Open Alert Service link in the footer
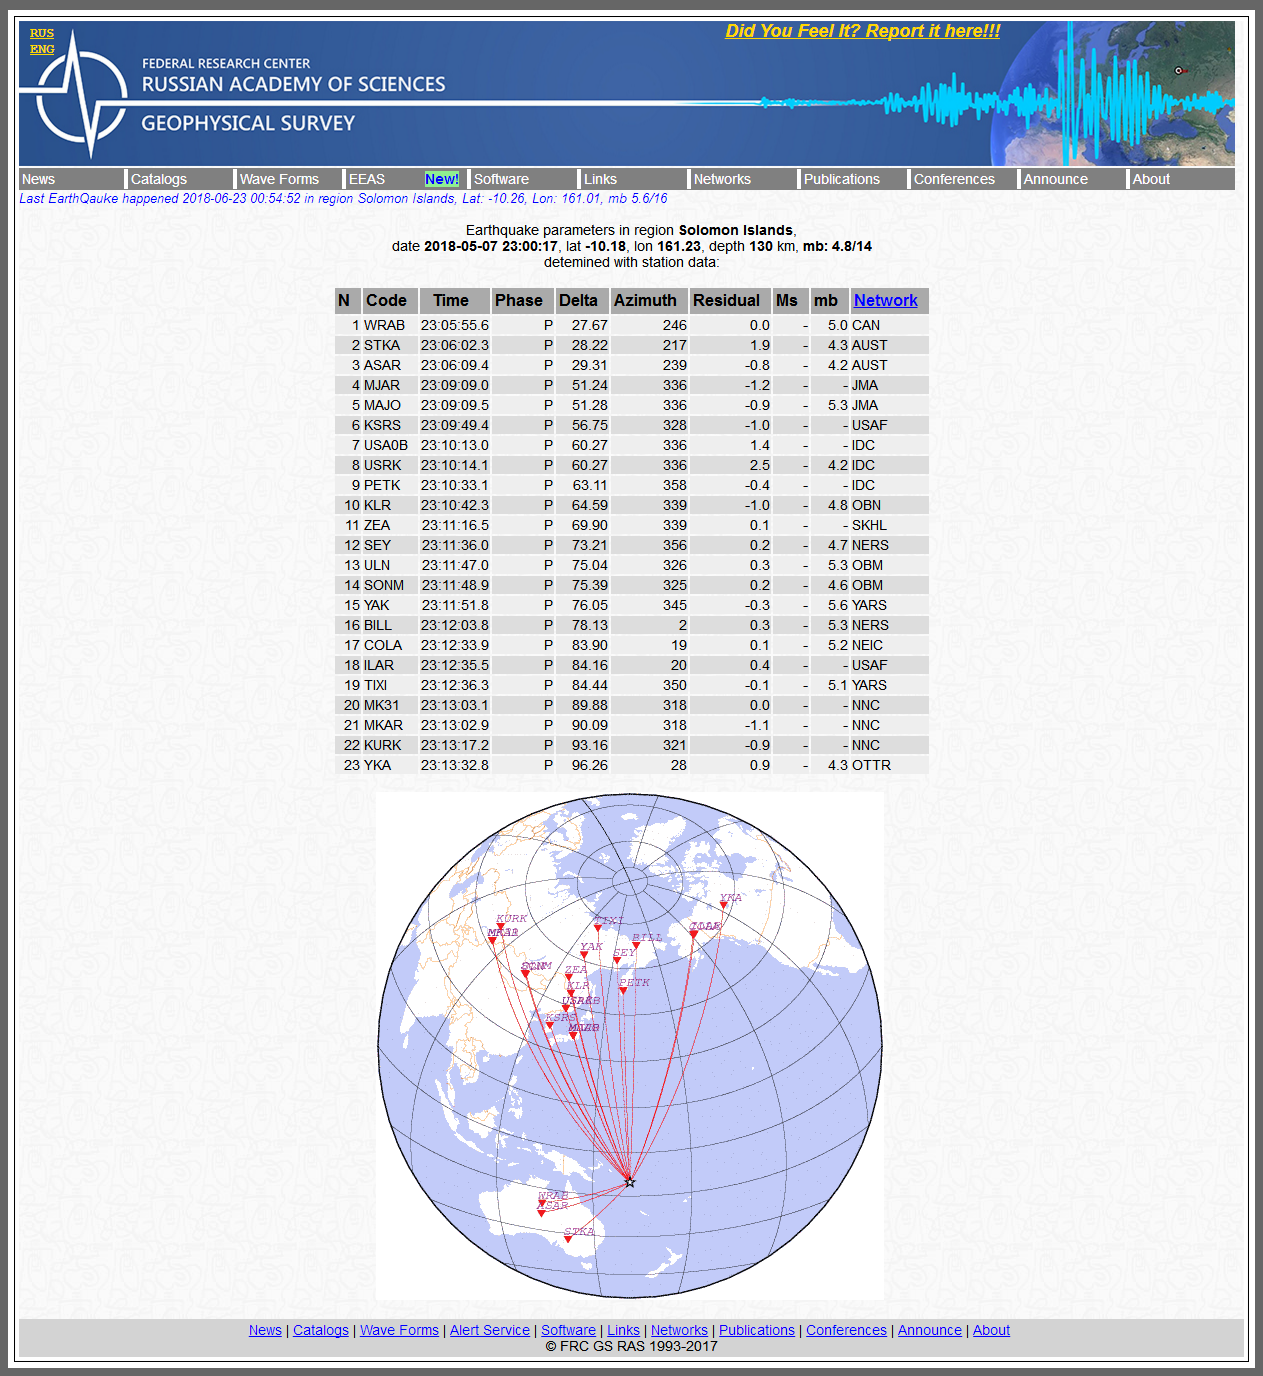 490,1330
